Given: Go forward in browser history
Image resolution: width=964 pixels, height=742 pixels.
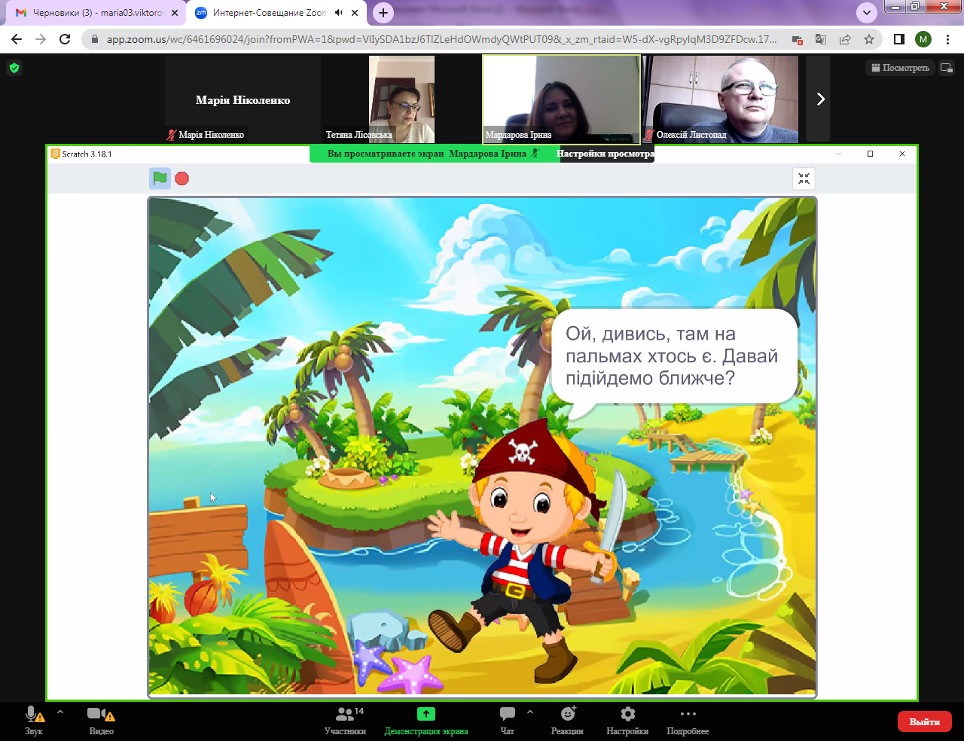Looking at the screenshot, I should [x=41, y=39].
